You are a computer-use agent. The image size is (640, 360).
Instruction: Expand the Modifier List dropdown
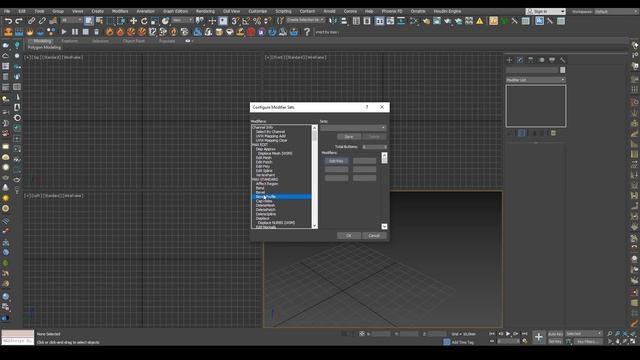pyautogui.click(x=536, y=80)
